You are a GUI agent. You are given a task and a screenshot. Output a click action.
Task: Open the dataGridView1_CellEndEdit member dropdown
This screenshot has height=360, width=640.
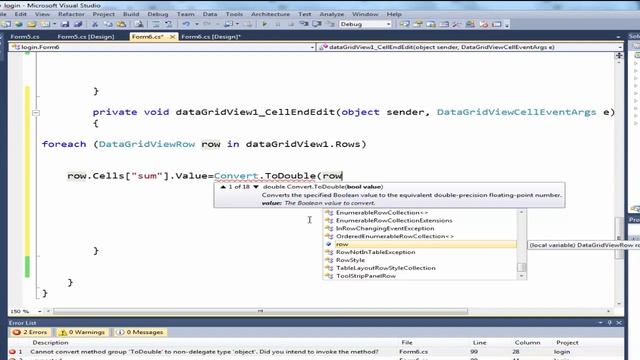click(620, 47)
